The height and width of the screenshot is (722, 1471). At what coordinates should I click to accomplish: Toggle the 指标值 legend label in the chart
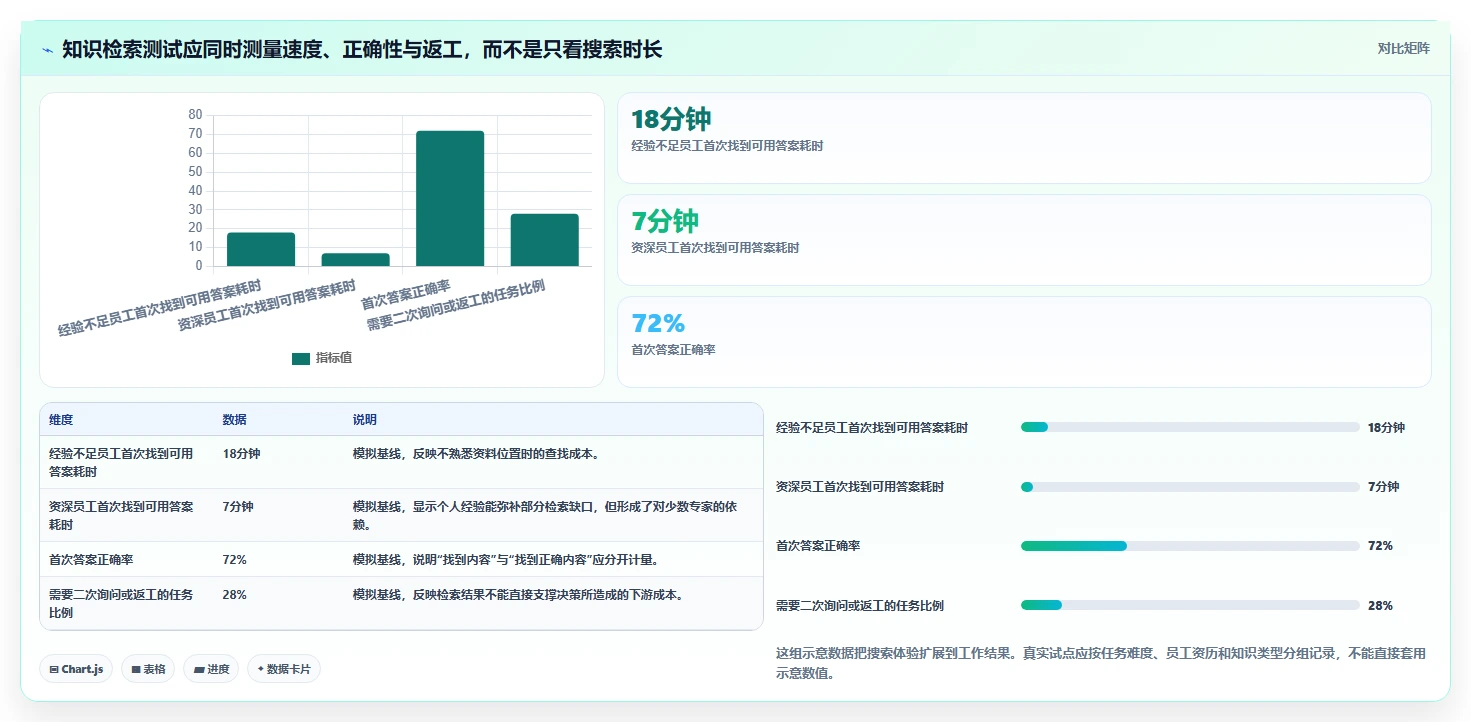(x=334, y=359)
